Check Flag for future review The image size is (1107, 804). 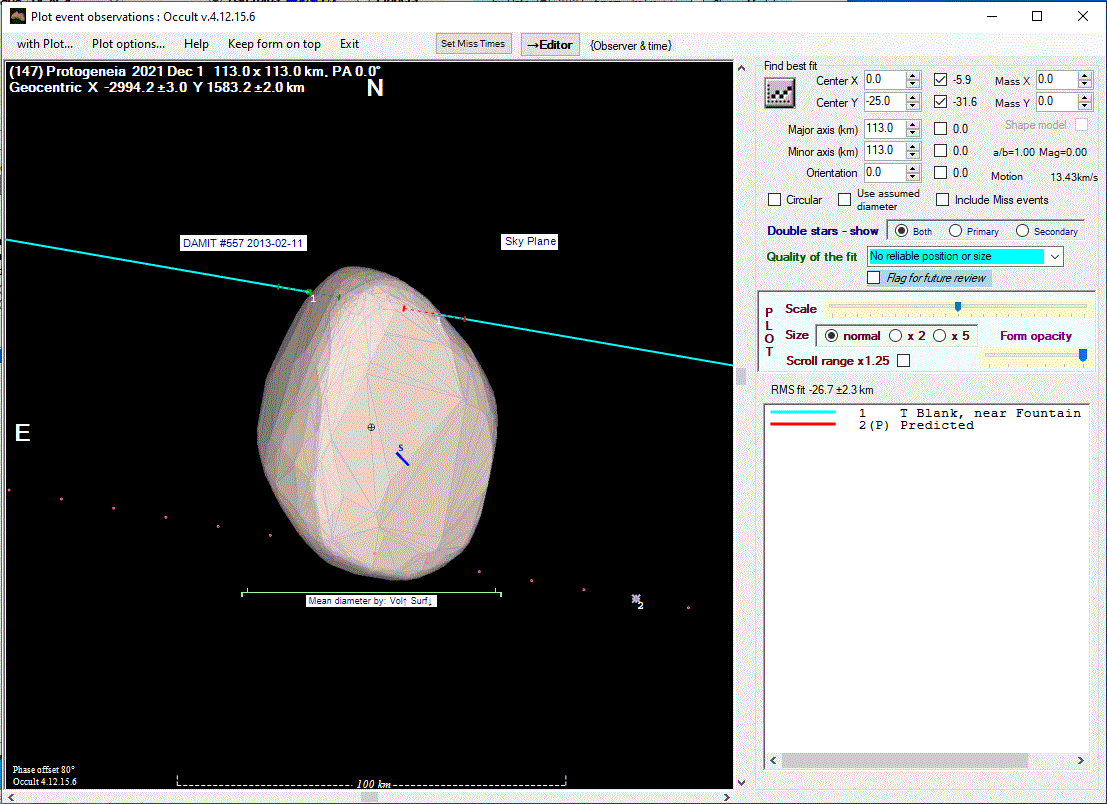[874, 277]
